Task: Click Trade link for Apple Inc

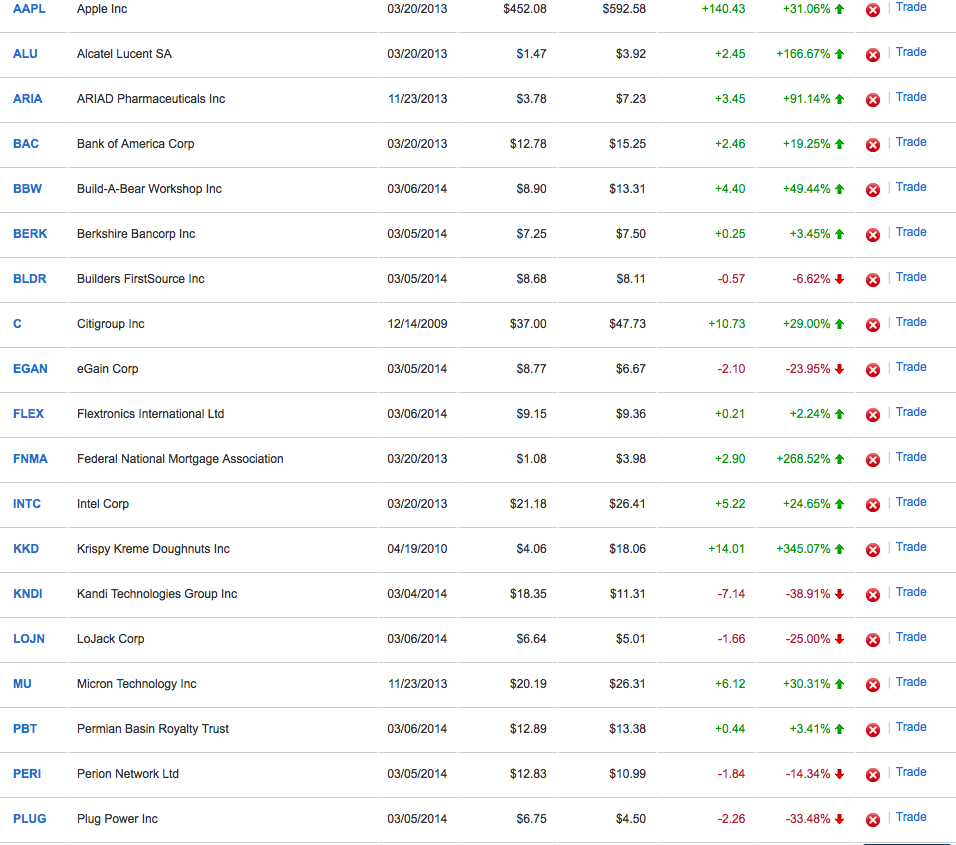Action: point(911,7)
